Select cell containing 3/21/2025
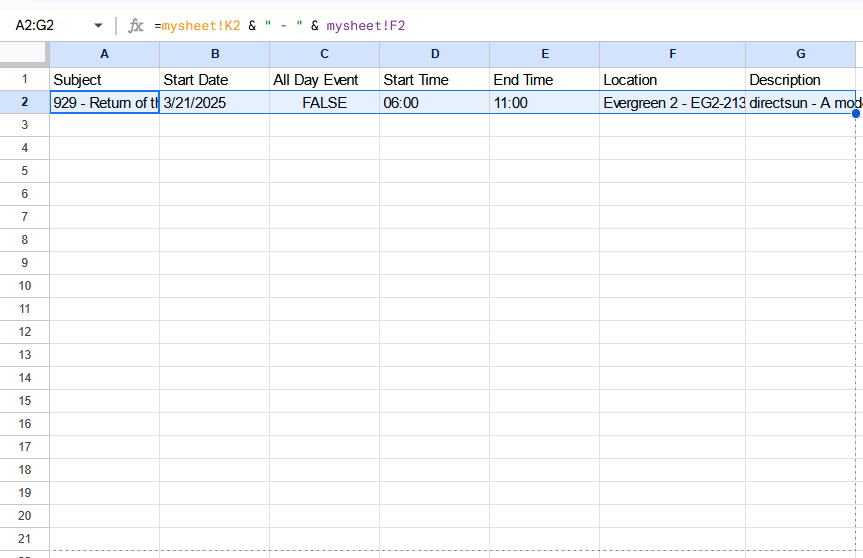 click(x=215, y=103)
